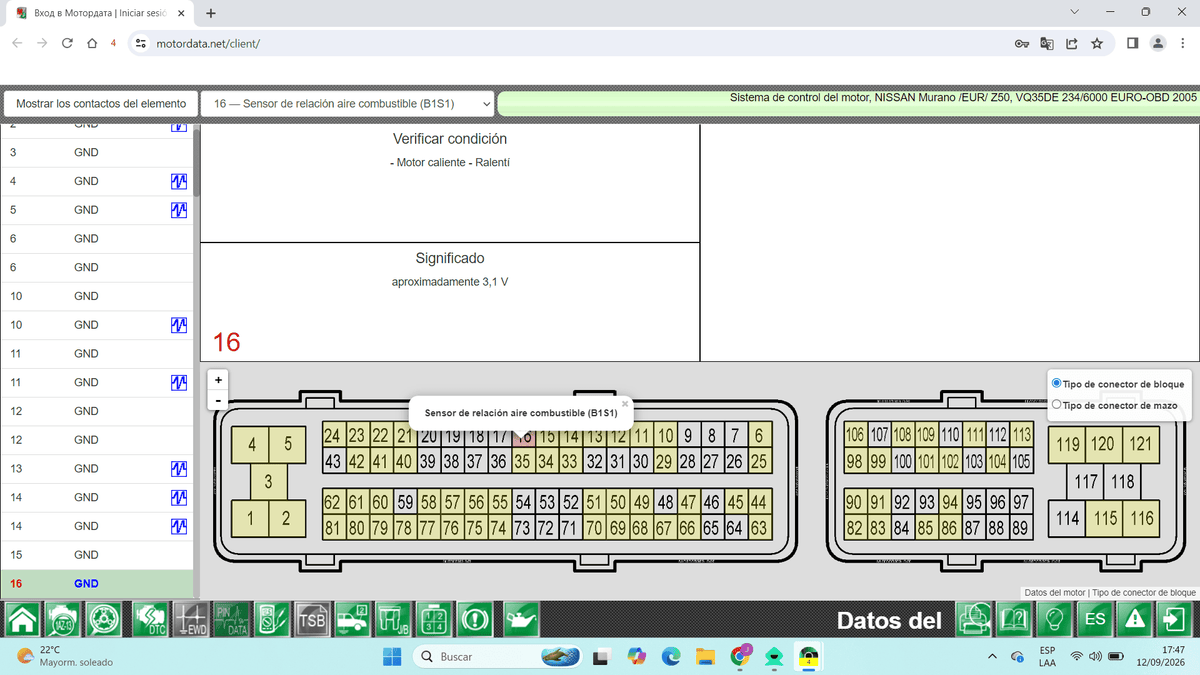Select pin 119 on the right connector
This screenshot has width=1200, height=675.
(1067, 444)
